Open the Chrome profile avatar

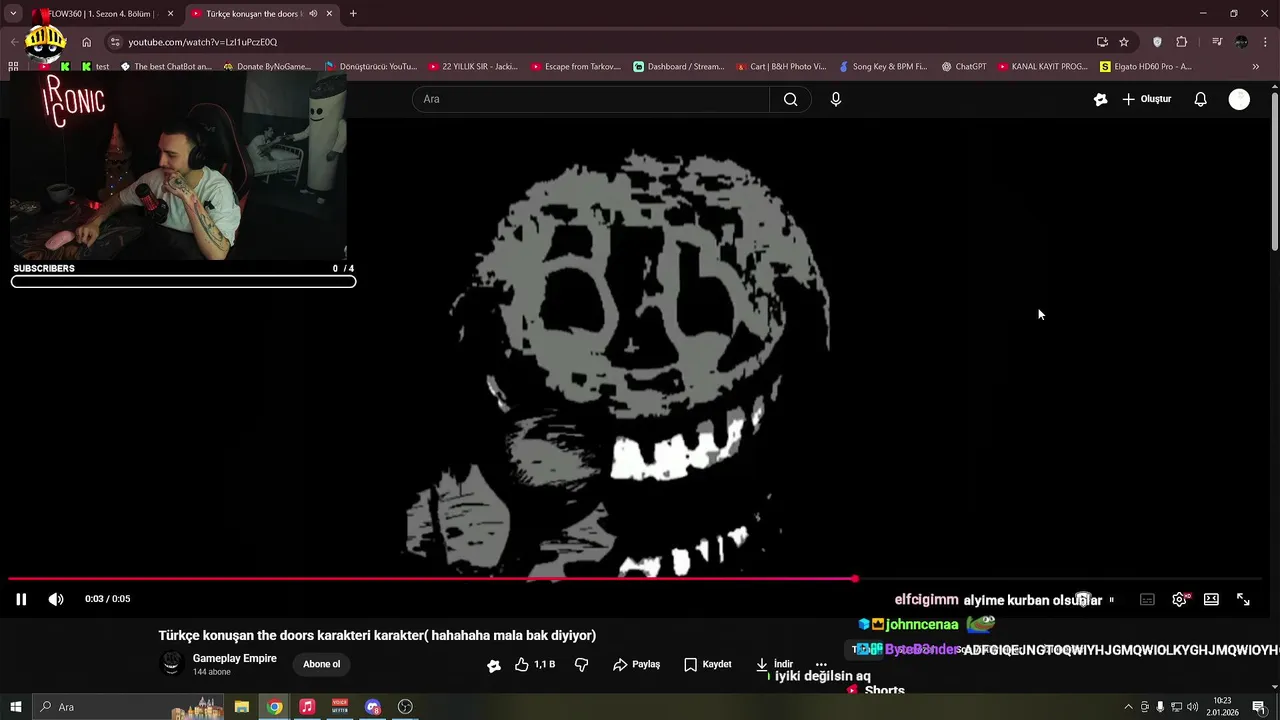click(x=1241, y=42)
